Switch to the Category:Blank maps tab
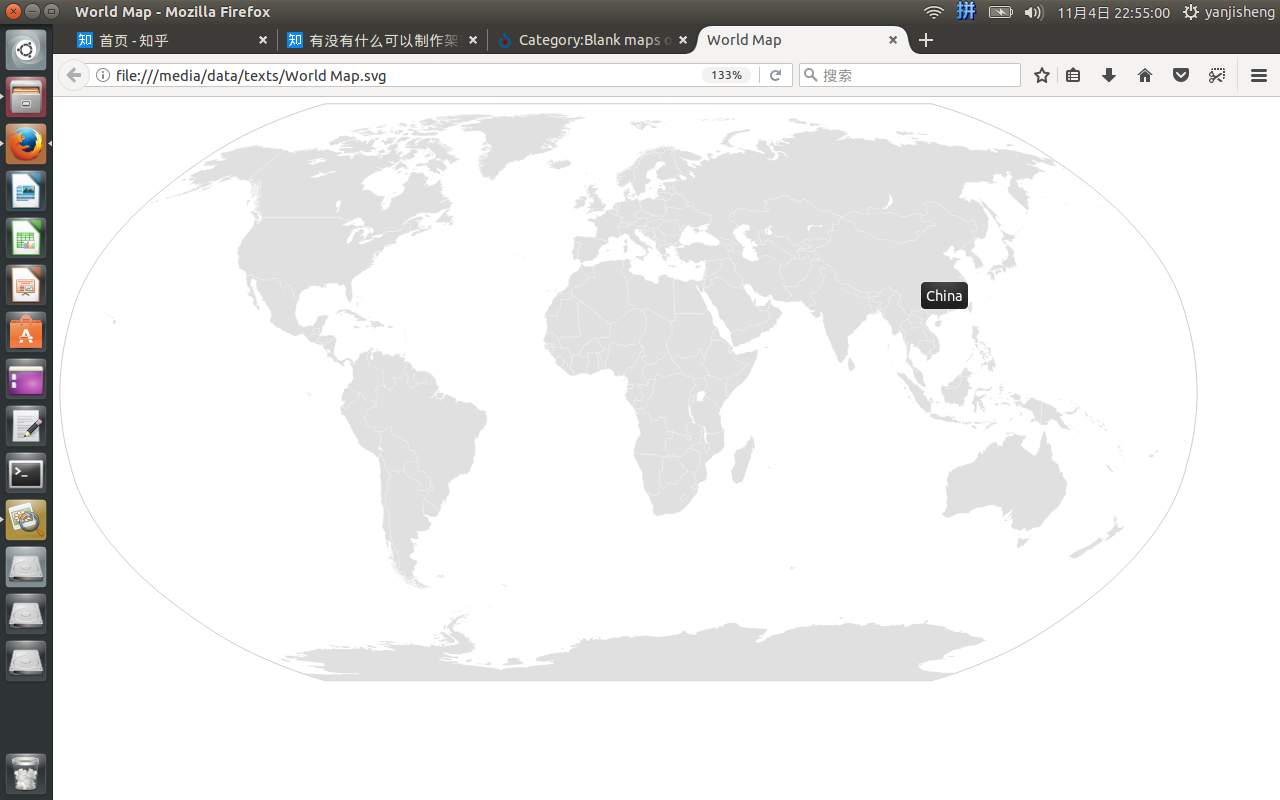 [x=592, y=40]
